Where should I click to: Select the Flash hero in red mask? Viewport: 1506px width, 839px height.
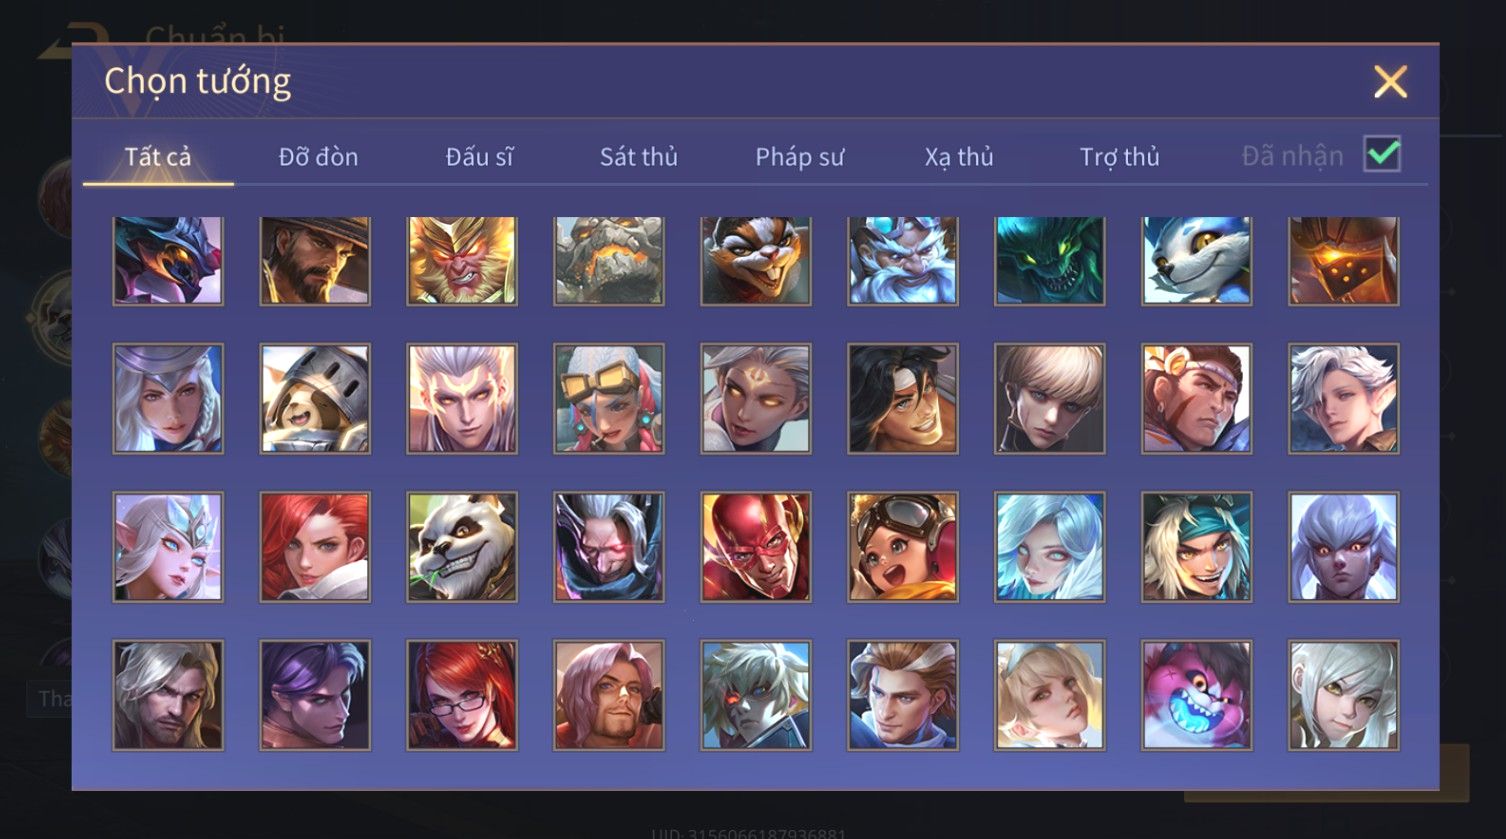pos(756,547)
